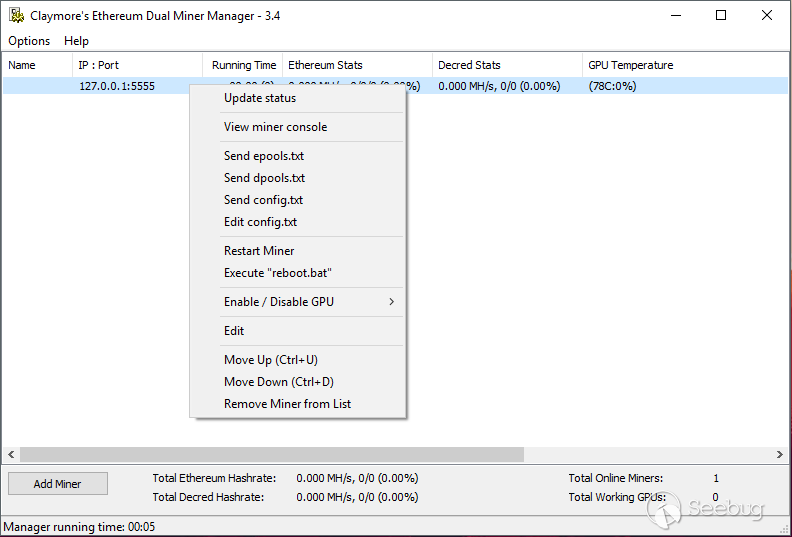The width and height of the screenshot is (792, 537).
Task: Close the miner manager window
Action: (x=767, y=16)
